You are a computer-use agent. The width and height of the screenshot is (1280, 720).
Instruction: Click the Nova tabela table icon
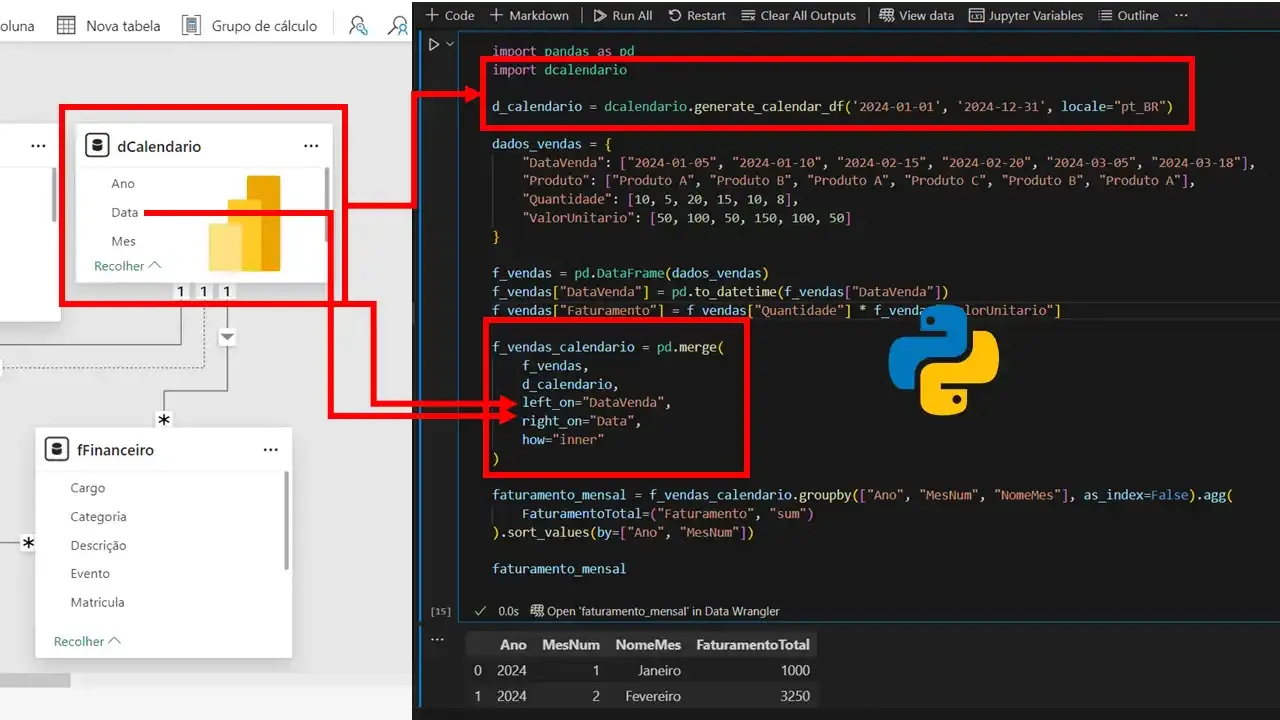tap(66, 26)
